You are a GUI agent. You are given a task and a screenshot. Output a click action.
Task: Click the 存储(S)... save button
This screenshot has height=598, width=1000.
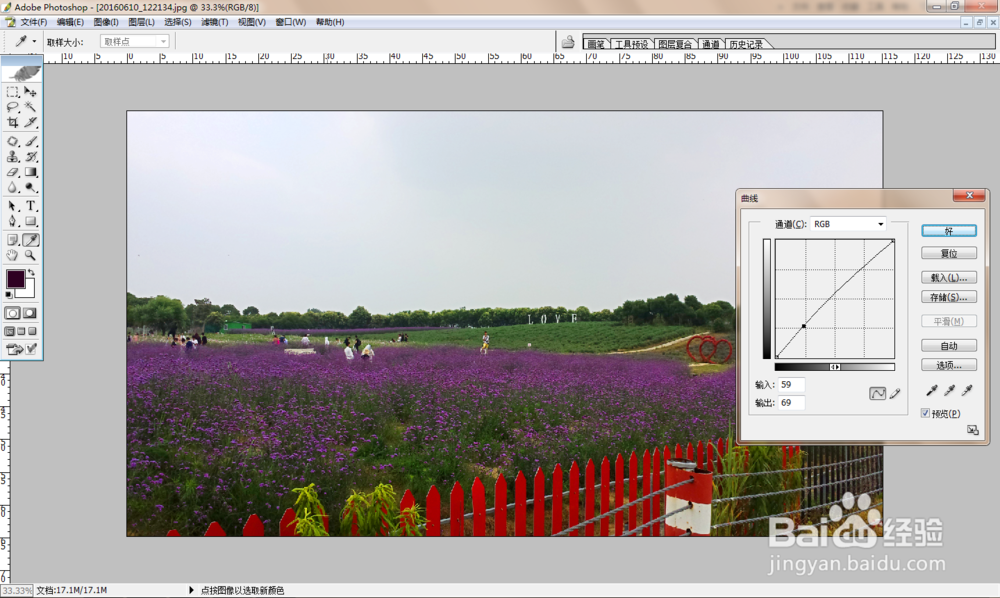pyautogui.click(x=949, y=297)
